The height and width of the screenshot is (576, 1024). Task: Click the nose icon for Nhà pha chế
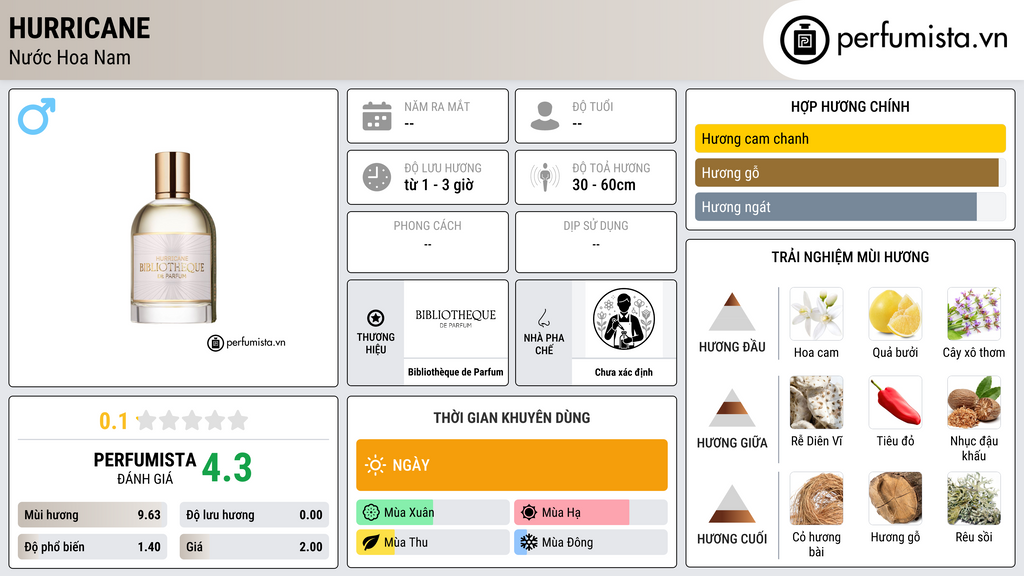pos(543,318)
